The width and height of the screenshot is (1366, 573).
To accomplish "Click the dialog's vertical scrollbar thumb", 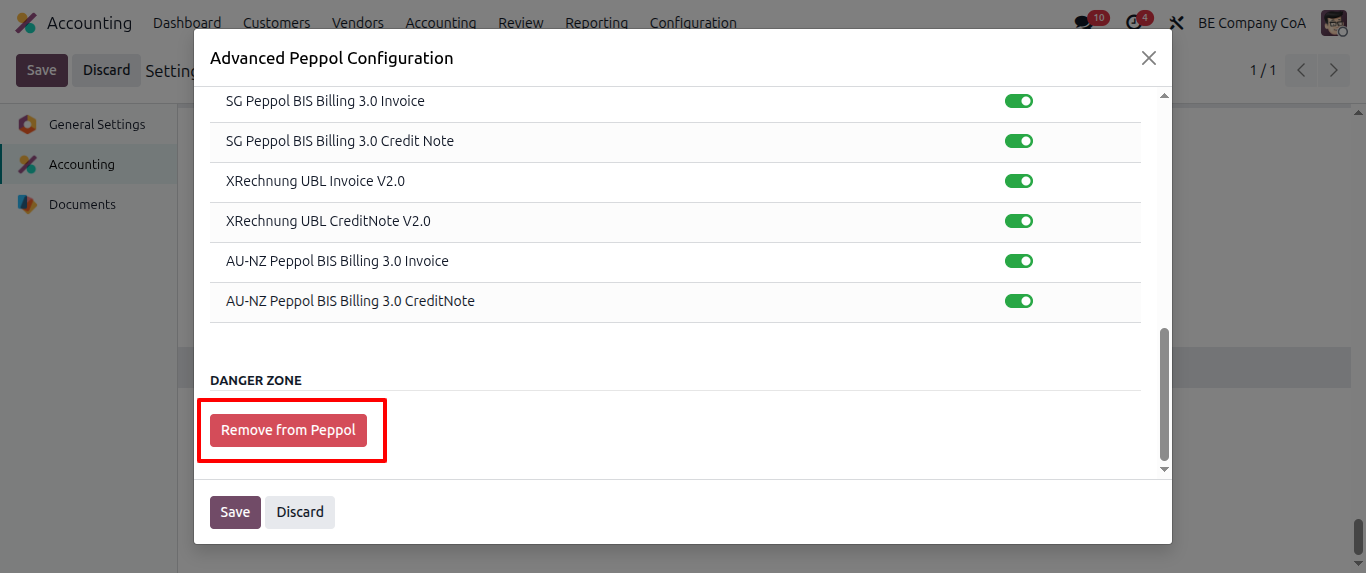I will [1163, 393].
